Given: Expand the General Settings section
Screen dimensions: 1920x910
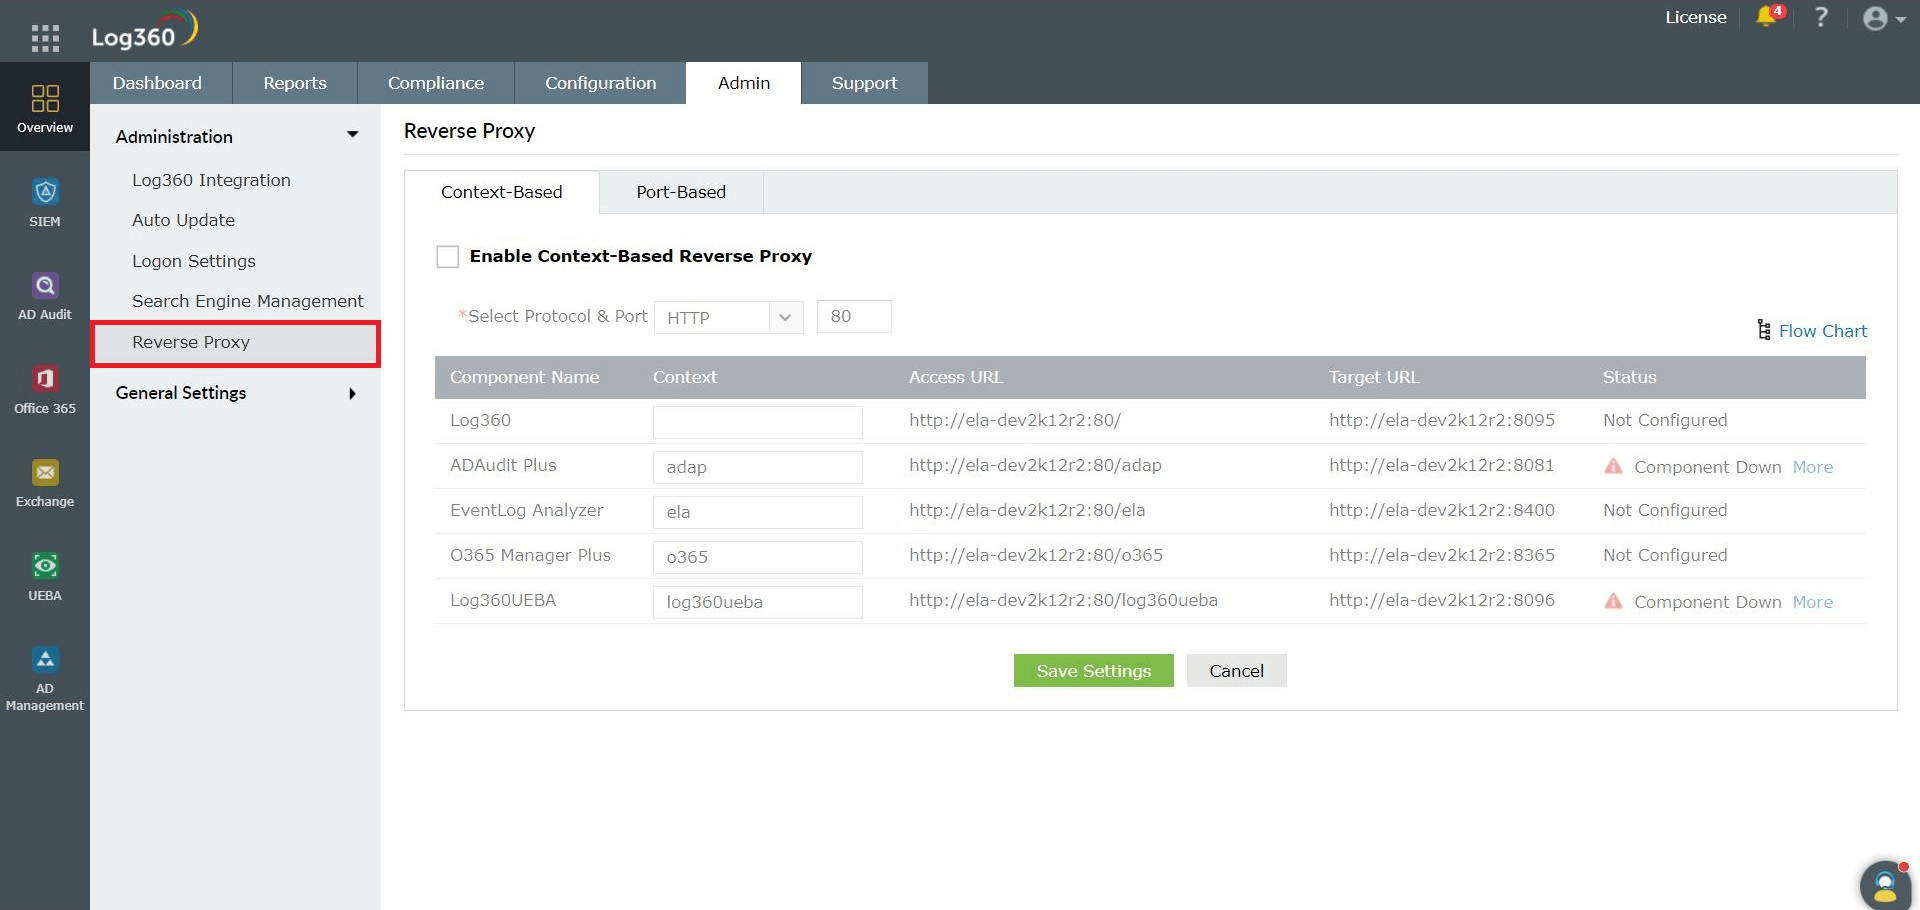Looking at the screenshot, I should coord(352,393).
